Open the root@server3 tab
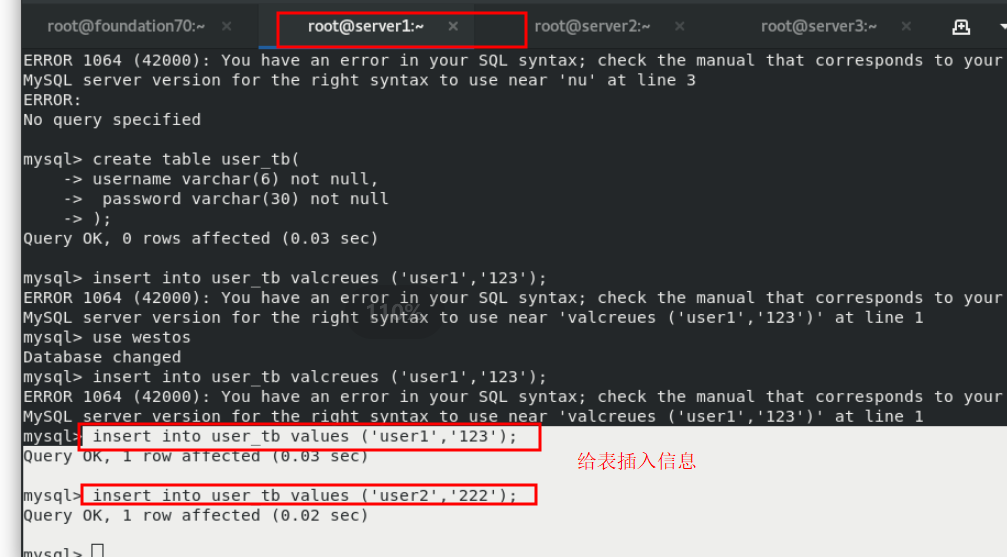This screenshot has height=557, width=1007. [819, 26]
